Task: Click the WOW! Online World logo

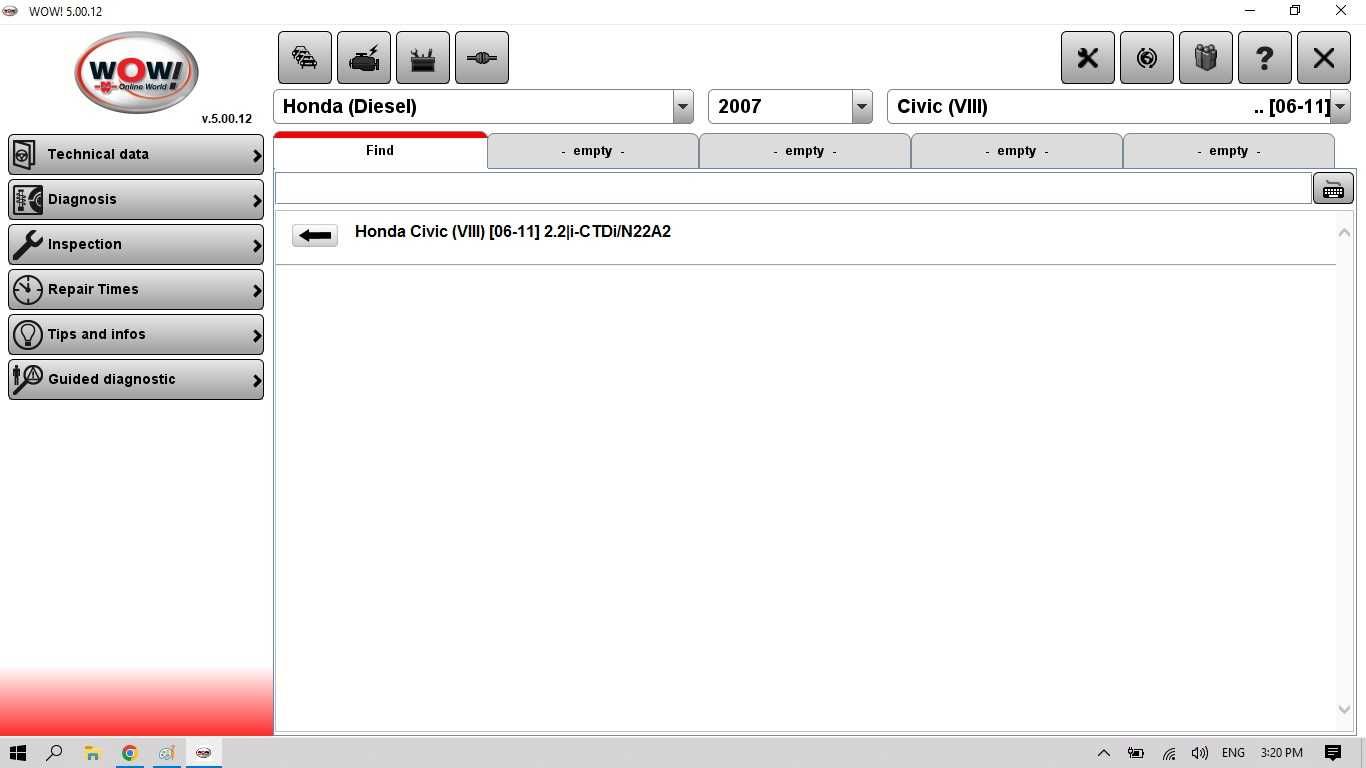Action: [137, 72]
